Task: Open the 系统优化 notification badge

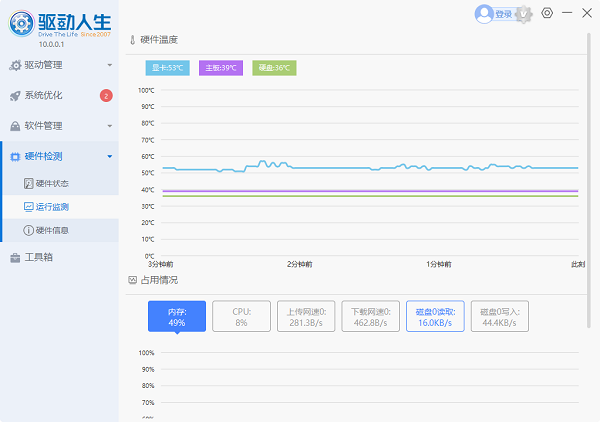Action: click(x=106, y=96)
